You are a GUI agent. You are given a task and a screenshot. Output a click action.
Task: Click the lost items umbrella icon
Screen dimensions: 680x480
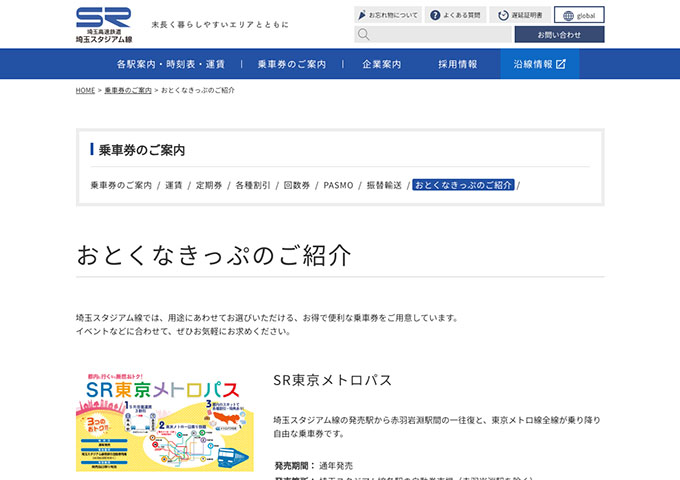[x=362, y=15]
